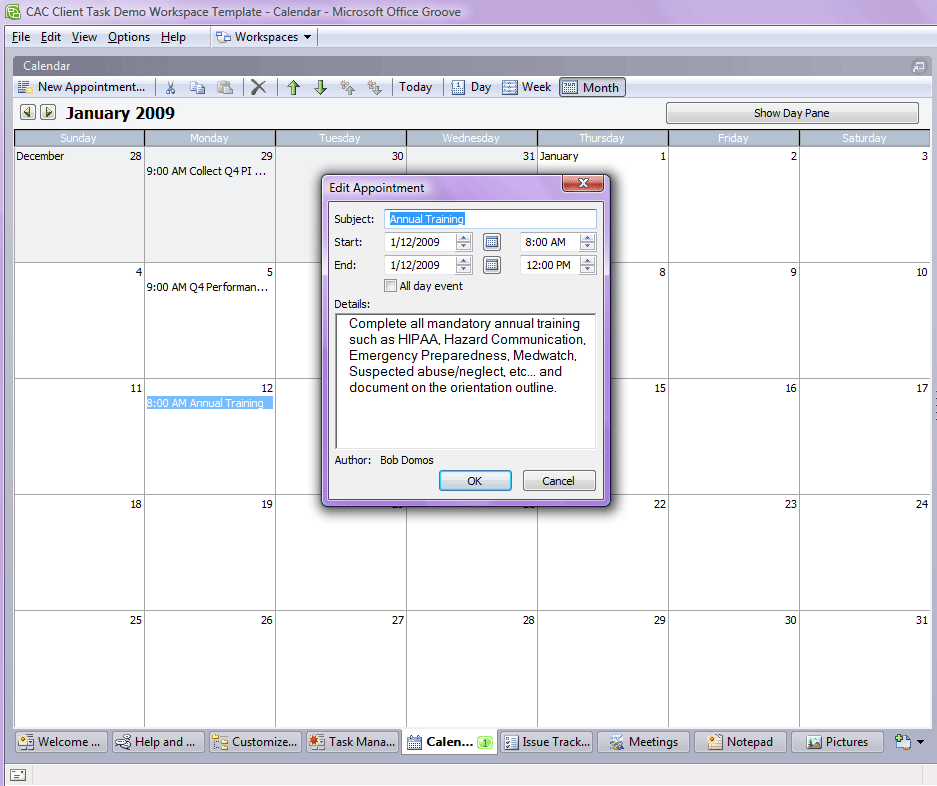Viewport: 937px width, 786px height.
Task: Open the Meetings tool tab
Action: coord(644,742)
